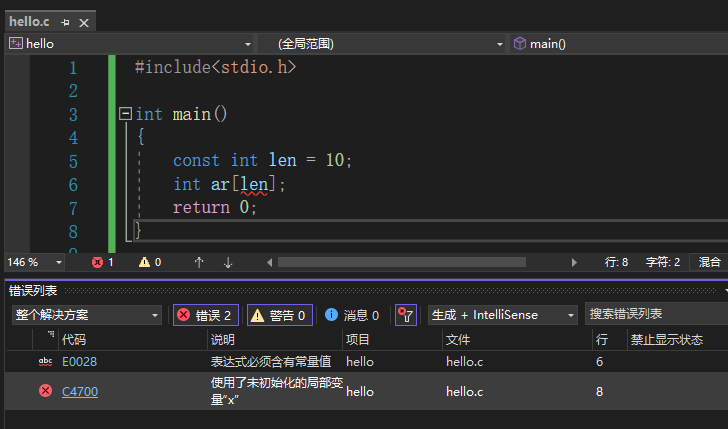Click the horizontal scrollbar left arrow
The width and height of the screenshot is (728, 429).
click(269, 262)
